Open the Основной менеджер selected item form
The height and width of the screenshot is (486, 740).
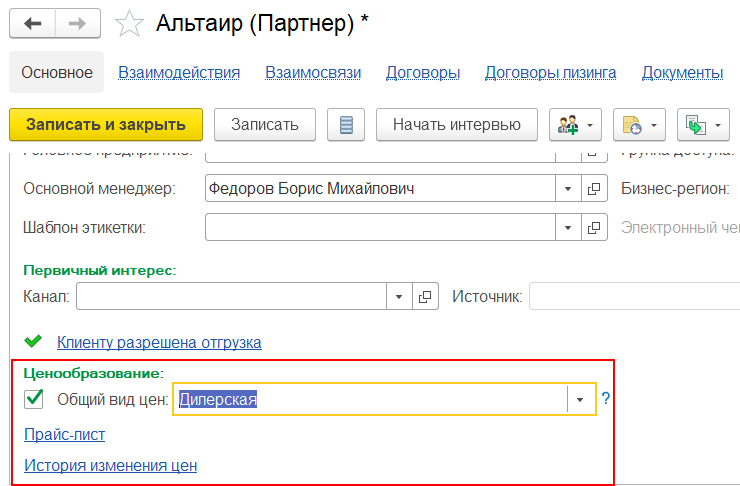(x=594, y=189)
